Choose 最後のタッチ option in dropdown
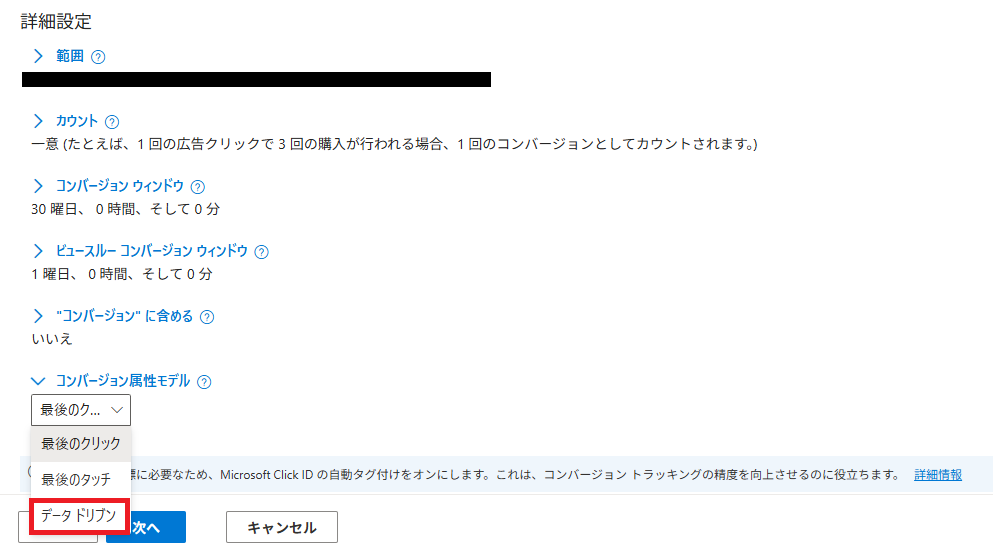Image resolution: width=993 pixels, height=546 pixels. click(x=81, y=479)
